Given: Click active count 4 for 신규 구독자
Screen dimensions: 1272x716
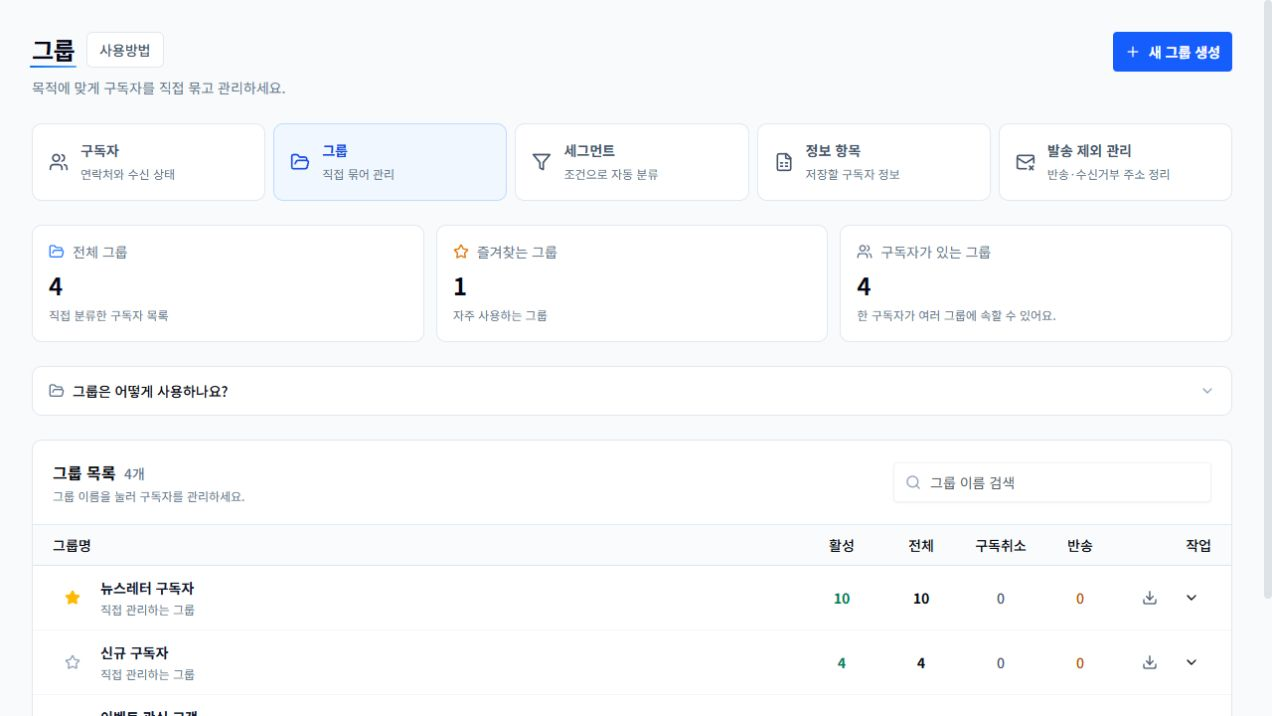Looking at the screenshot, I should click(842, 662).
